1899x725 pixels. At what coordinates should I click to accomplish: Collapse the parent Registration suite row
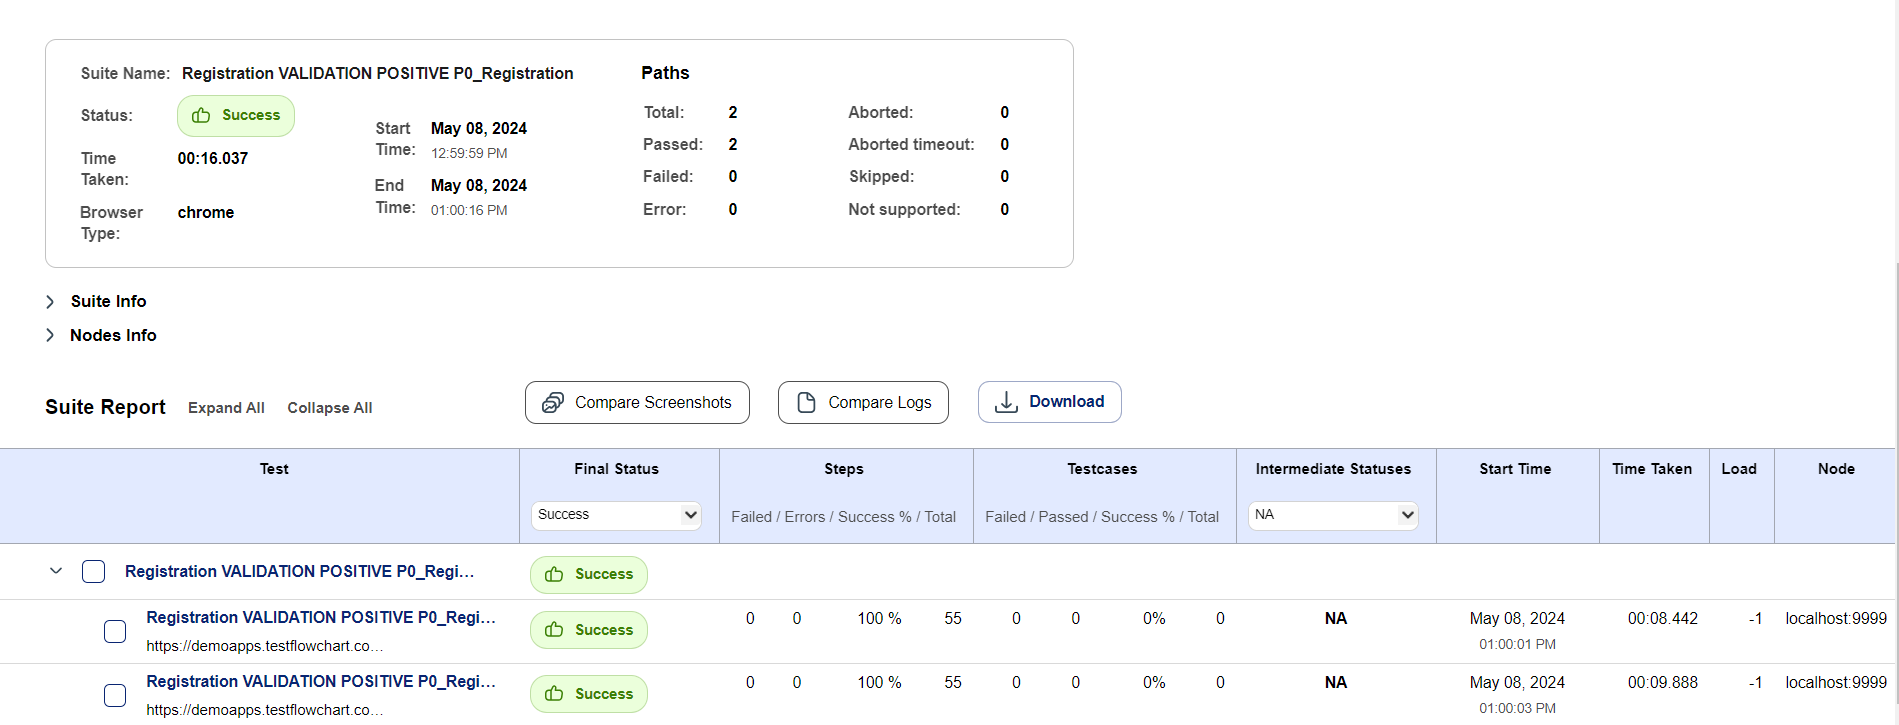[x=56, y=571]
